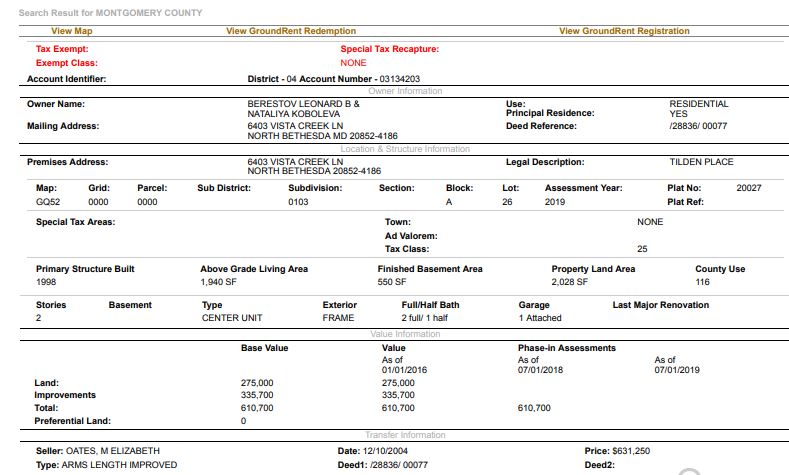Select the Tax Exempt label
This screenshot has width=789, height=475.
[x=62, y=48]
